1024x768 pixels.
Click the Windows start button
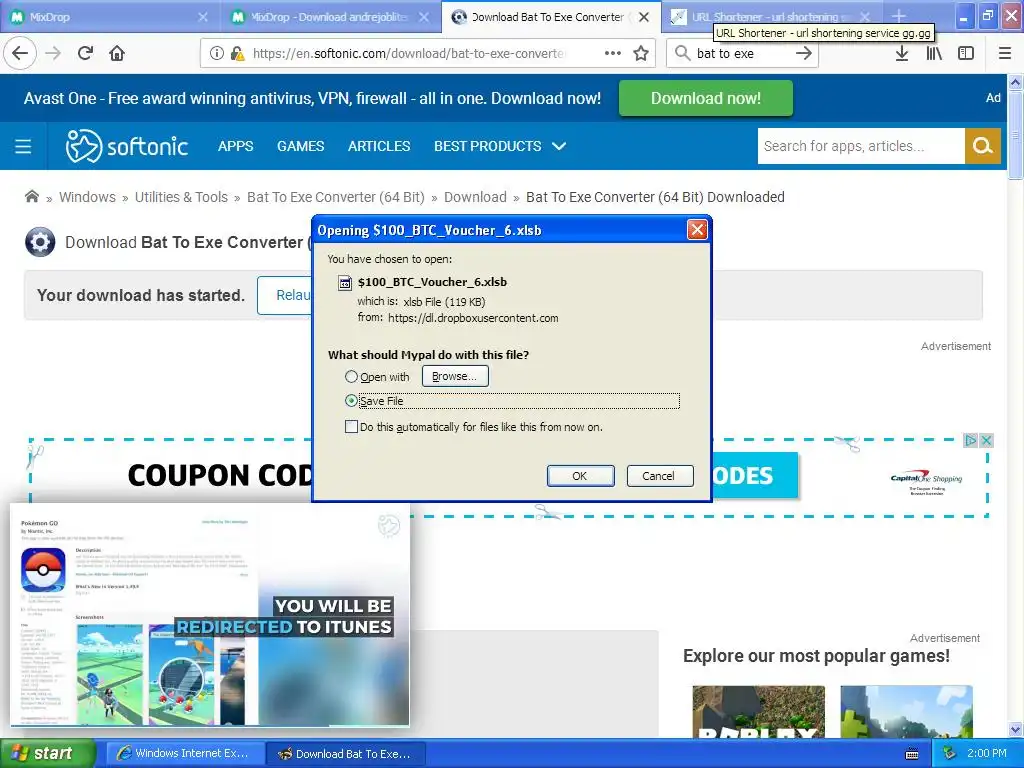pyautogui.click(x=48, y=754)
